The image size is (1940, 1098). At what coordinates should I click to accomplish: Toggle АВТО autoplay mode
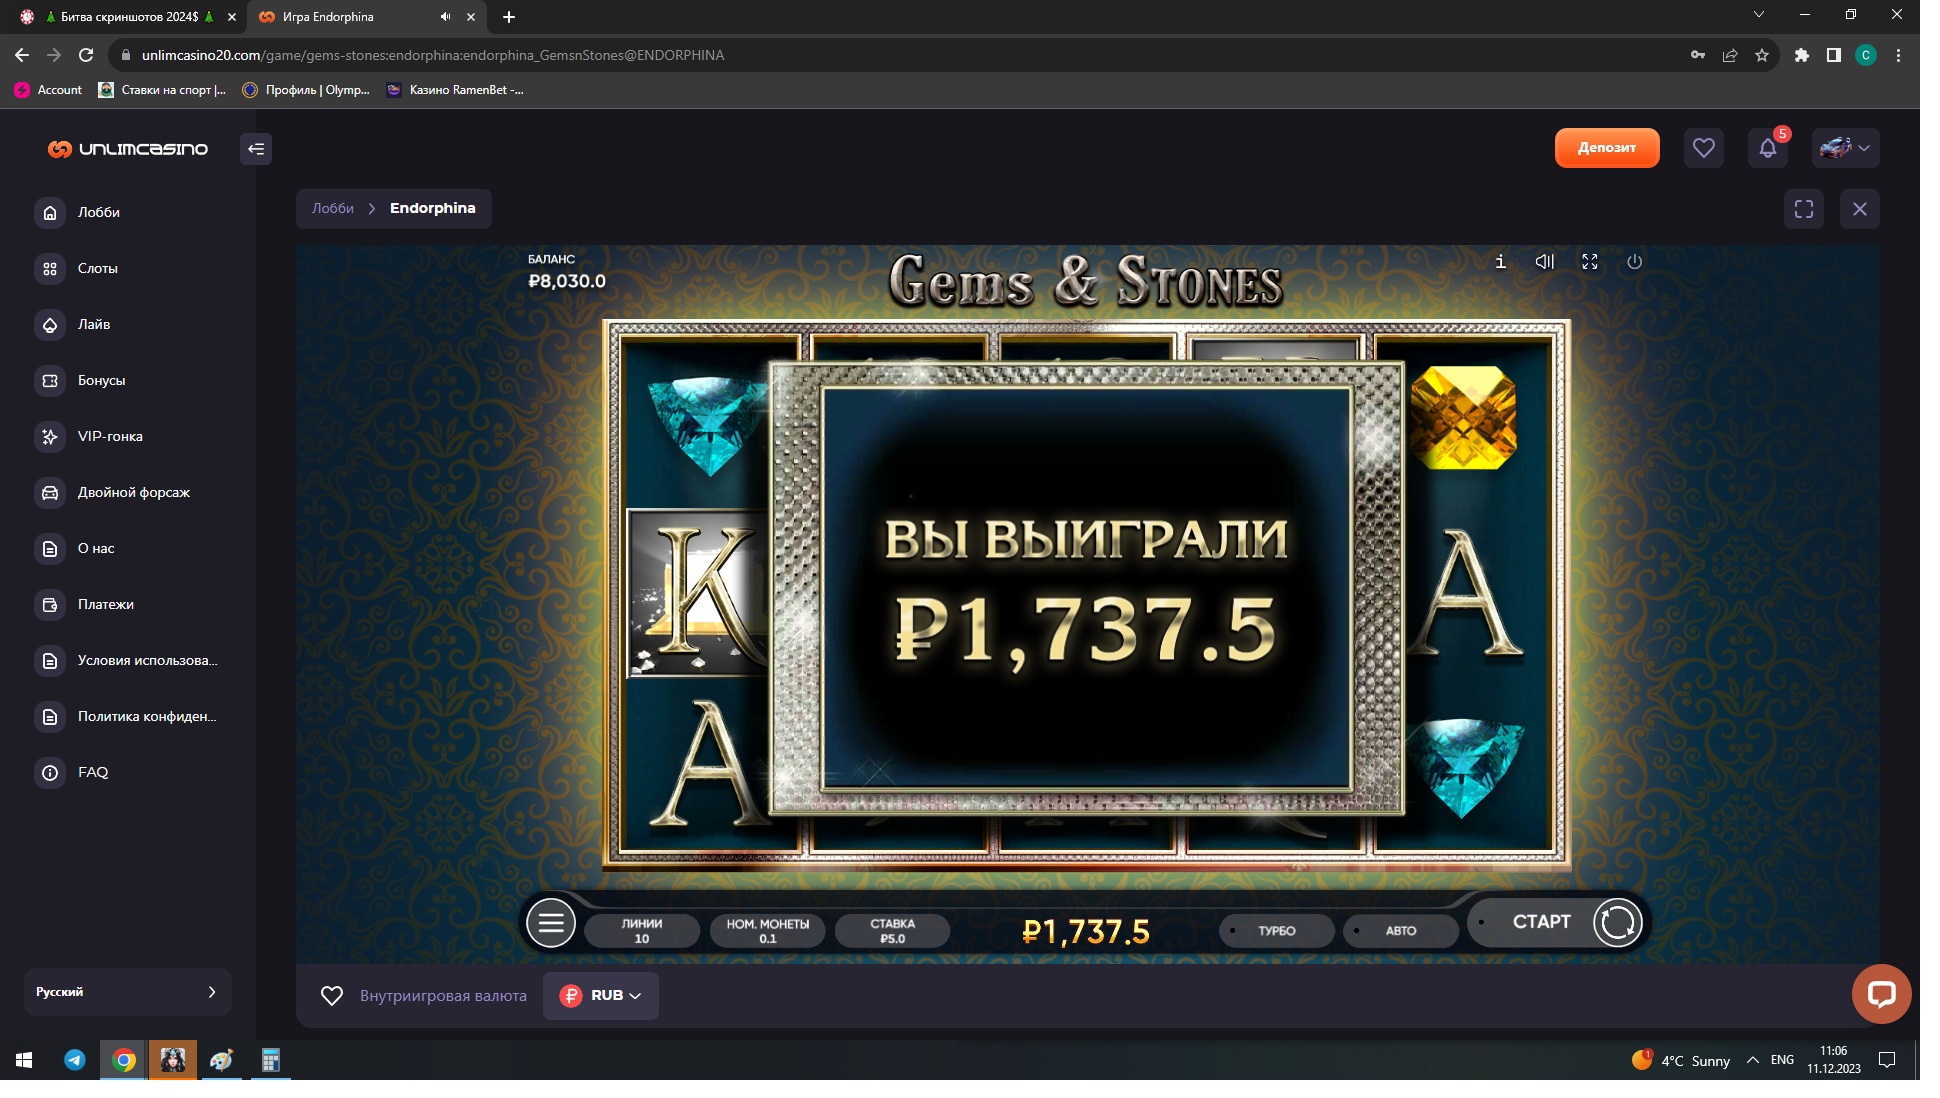(1400, 931)
